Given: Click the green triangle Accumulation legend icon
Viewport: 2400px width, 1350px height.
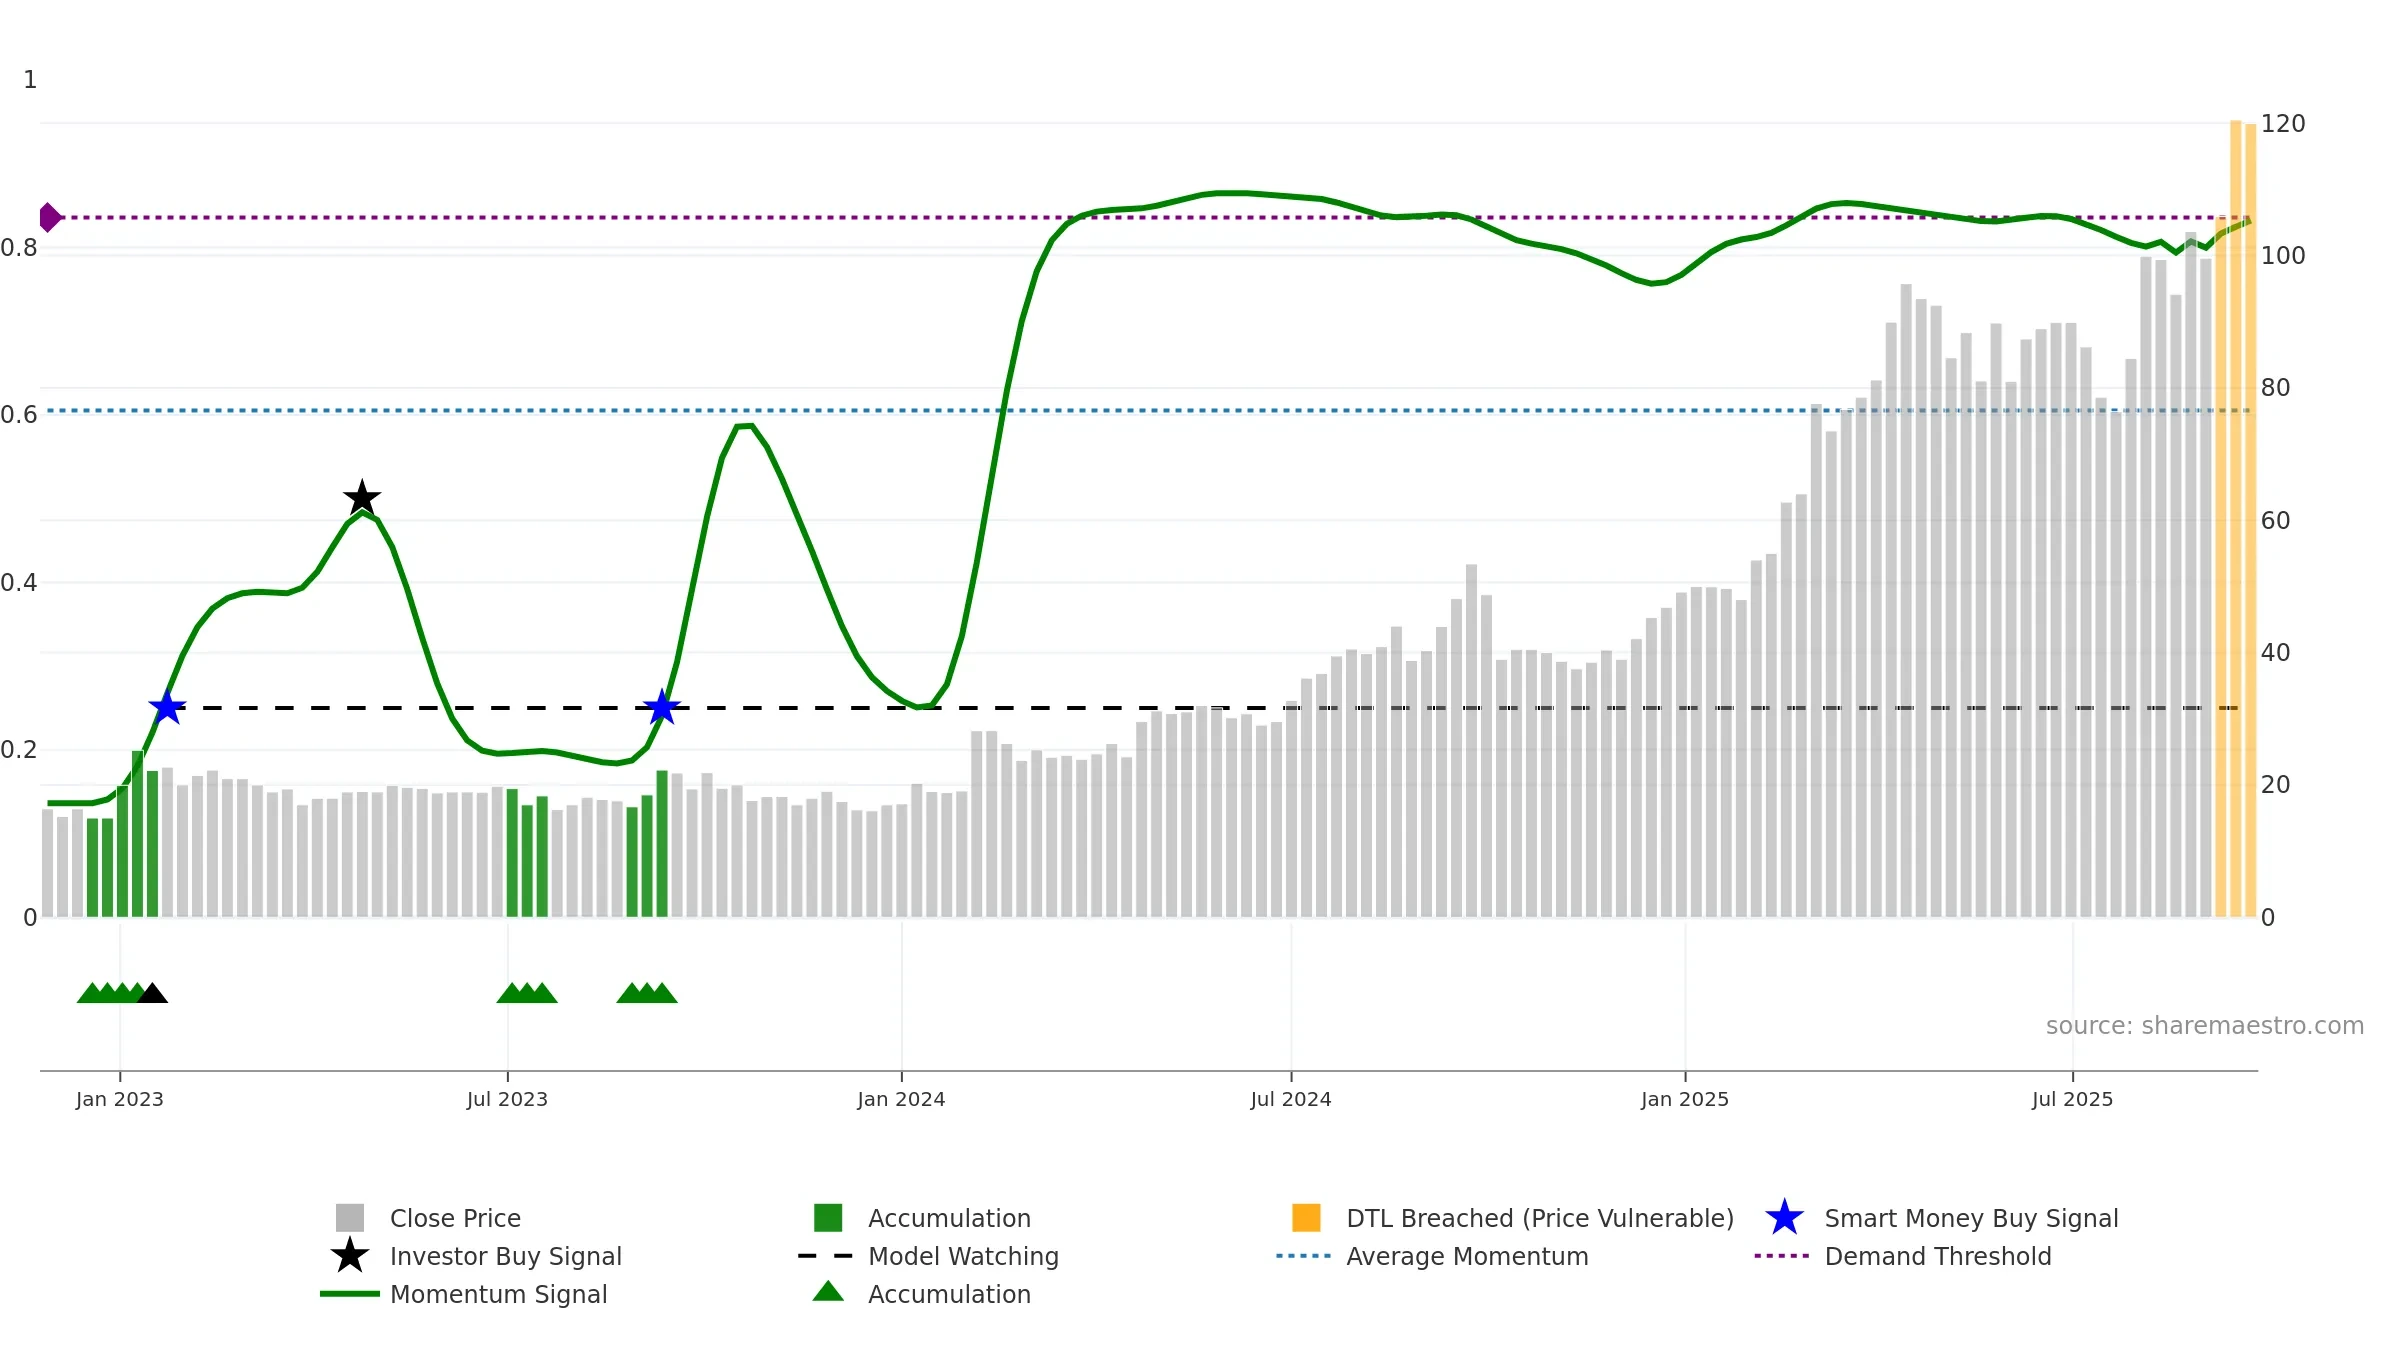Looking at the screenshot, I should pos(828,1292).
